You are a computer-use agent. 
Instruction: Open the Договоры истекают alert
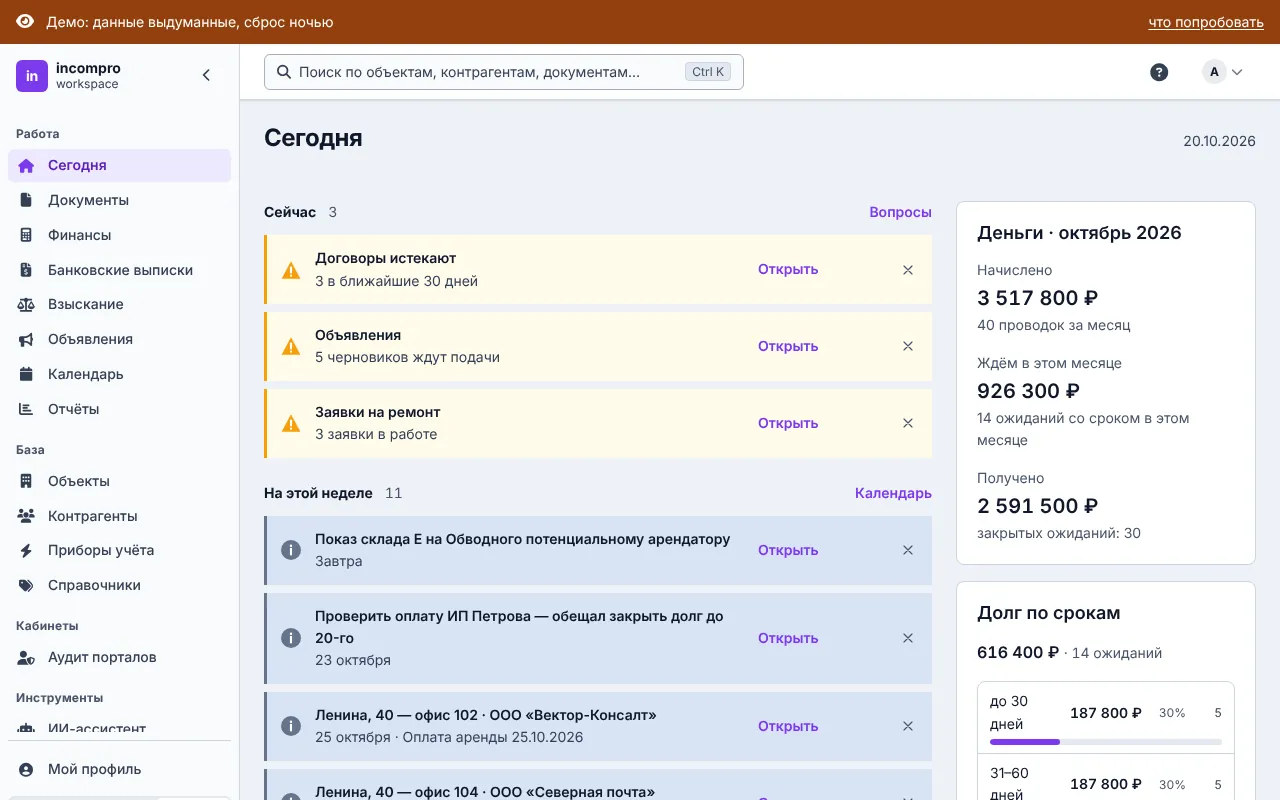click(x=788, y=269)
